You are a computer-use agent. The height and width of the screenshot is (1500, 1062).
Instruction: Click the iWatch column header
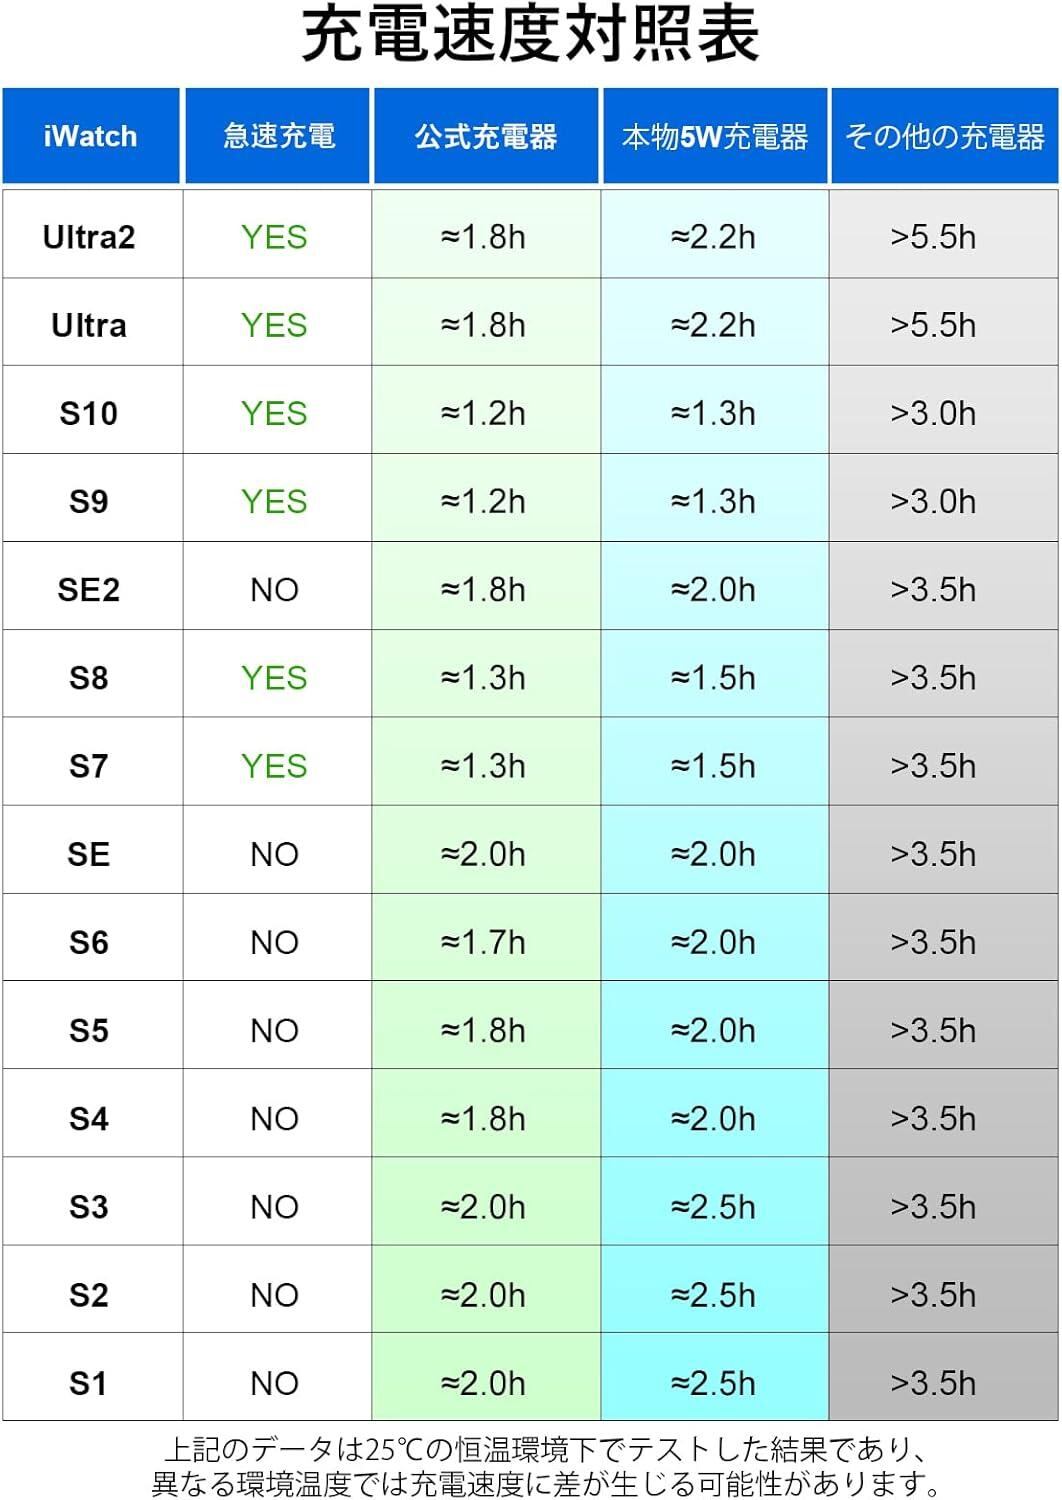(90, 136)
